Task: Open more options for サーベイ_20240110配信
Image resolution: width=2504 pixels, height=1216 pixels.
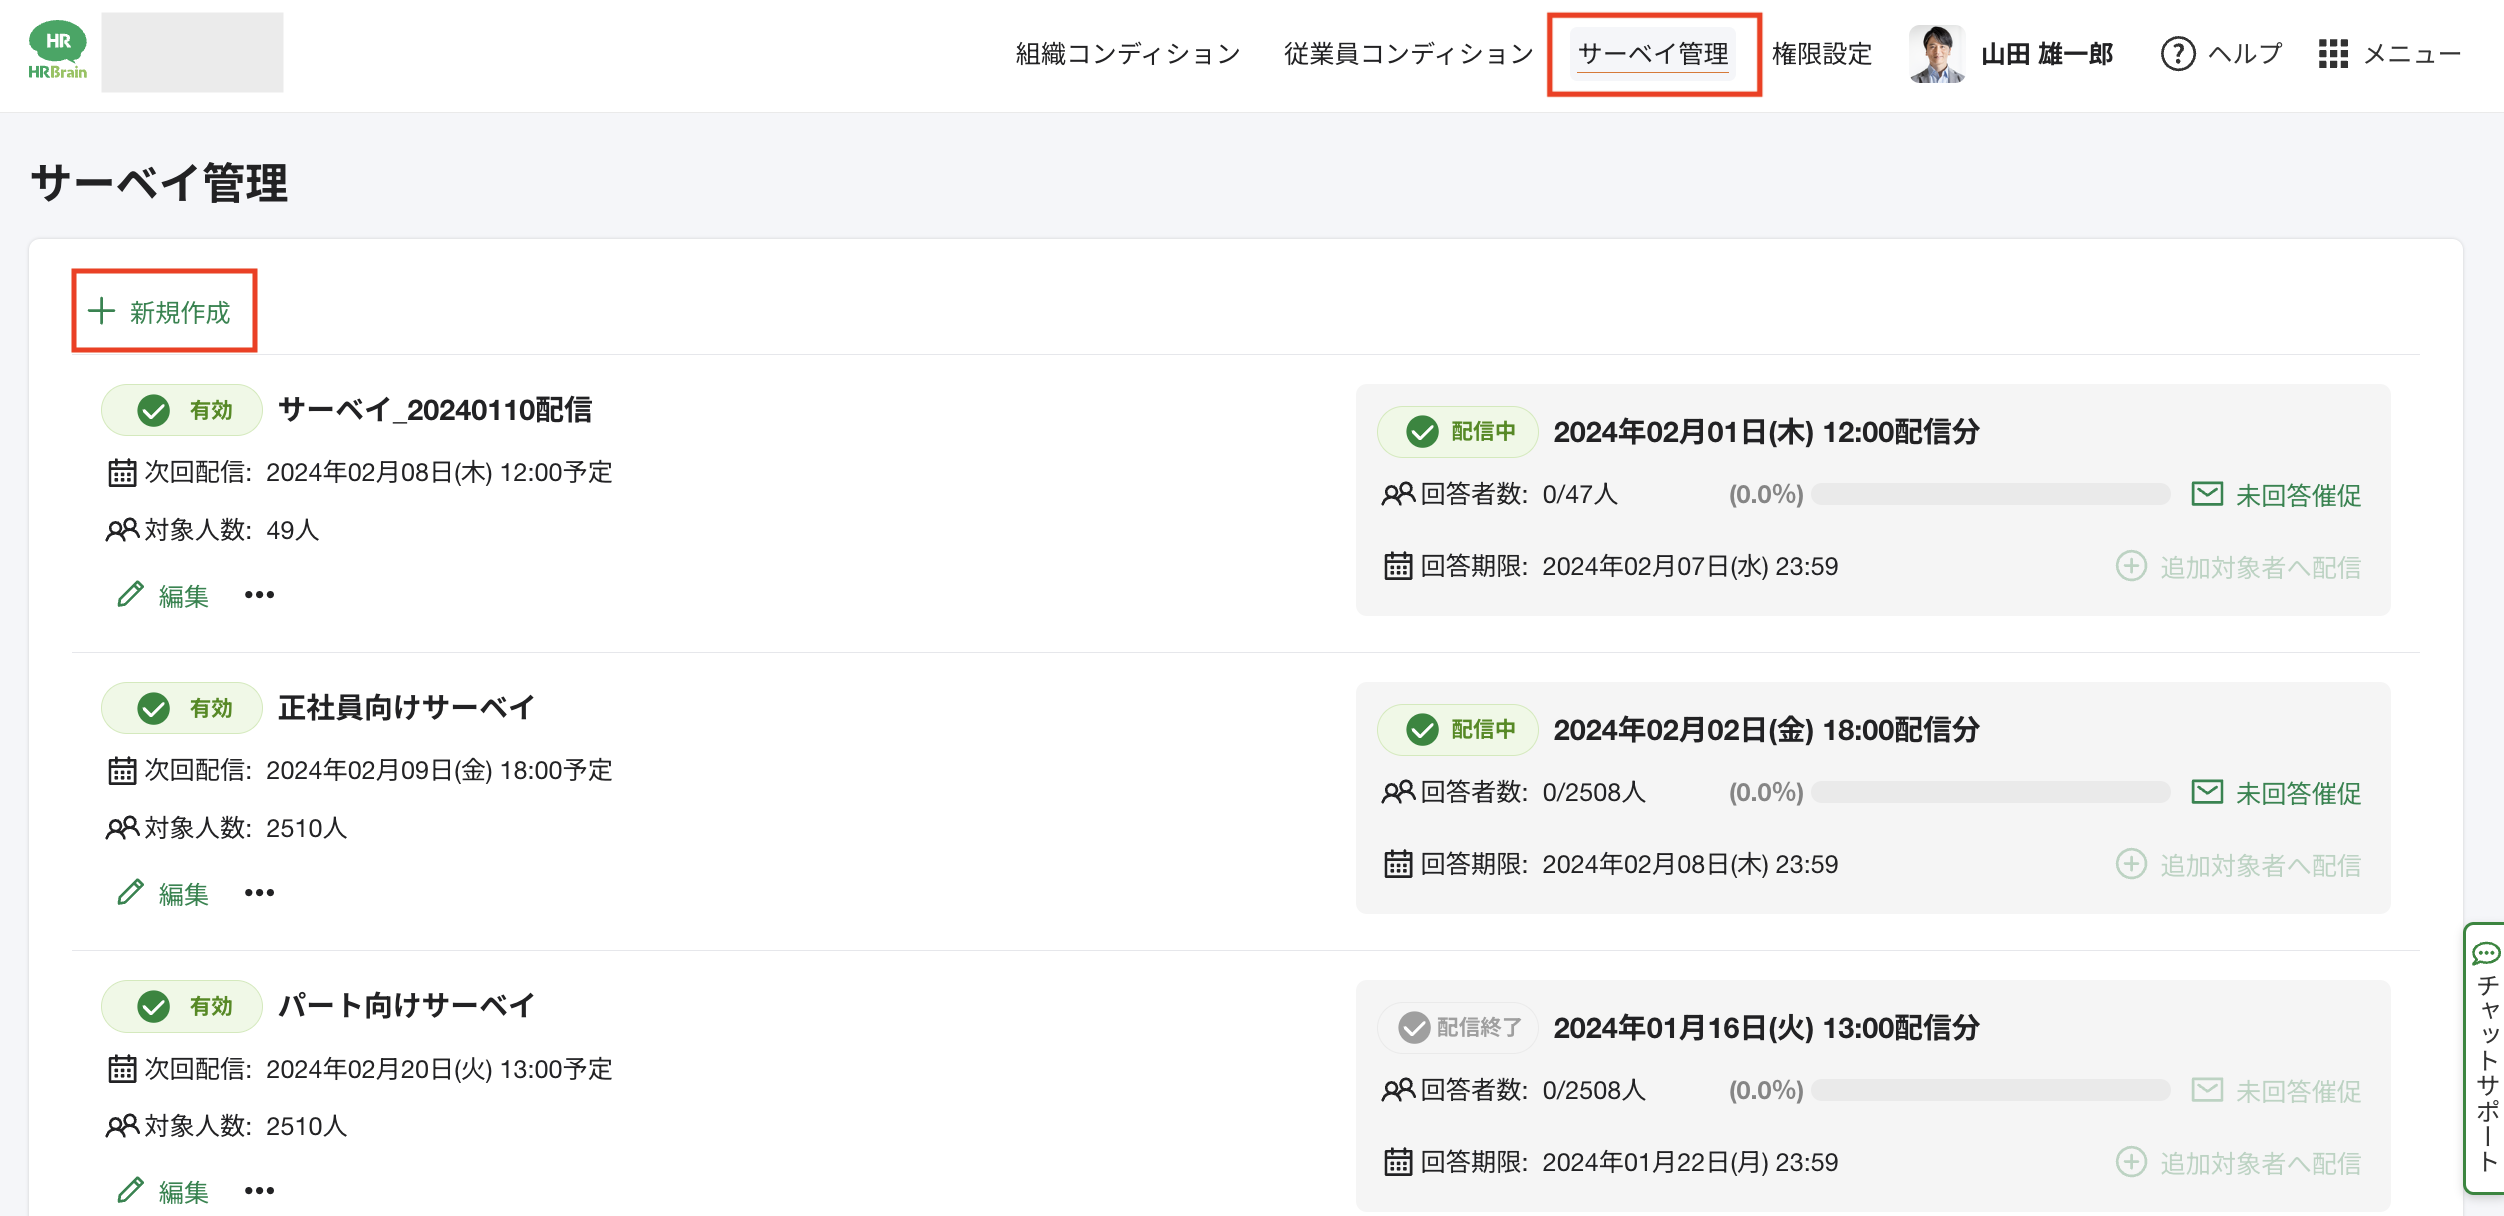Action: click(259, 595)
